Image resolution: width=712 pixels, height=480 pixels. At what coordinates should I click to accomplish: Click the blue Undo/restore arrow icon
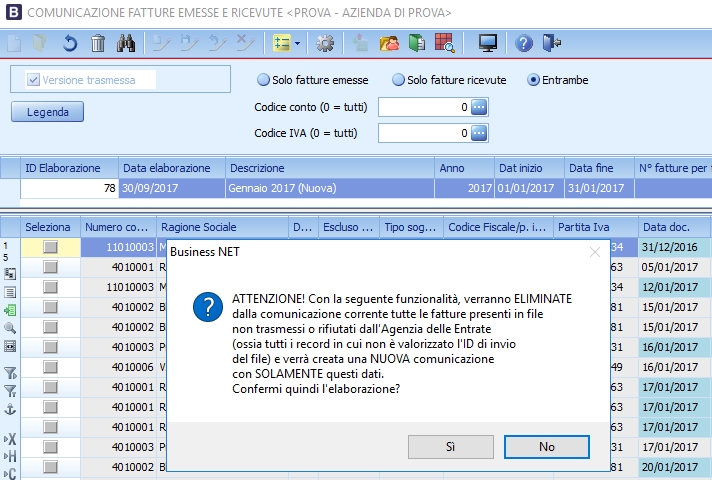pyautogui.click(x=69, y=44)
